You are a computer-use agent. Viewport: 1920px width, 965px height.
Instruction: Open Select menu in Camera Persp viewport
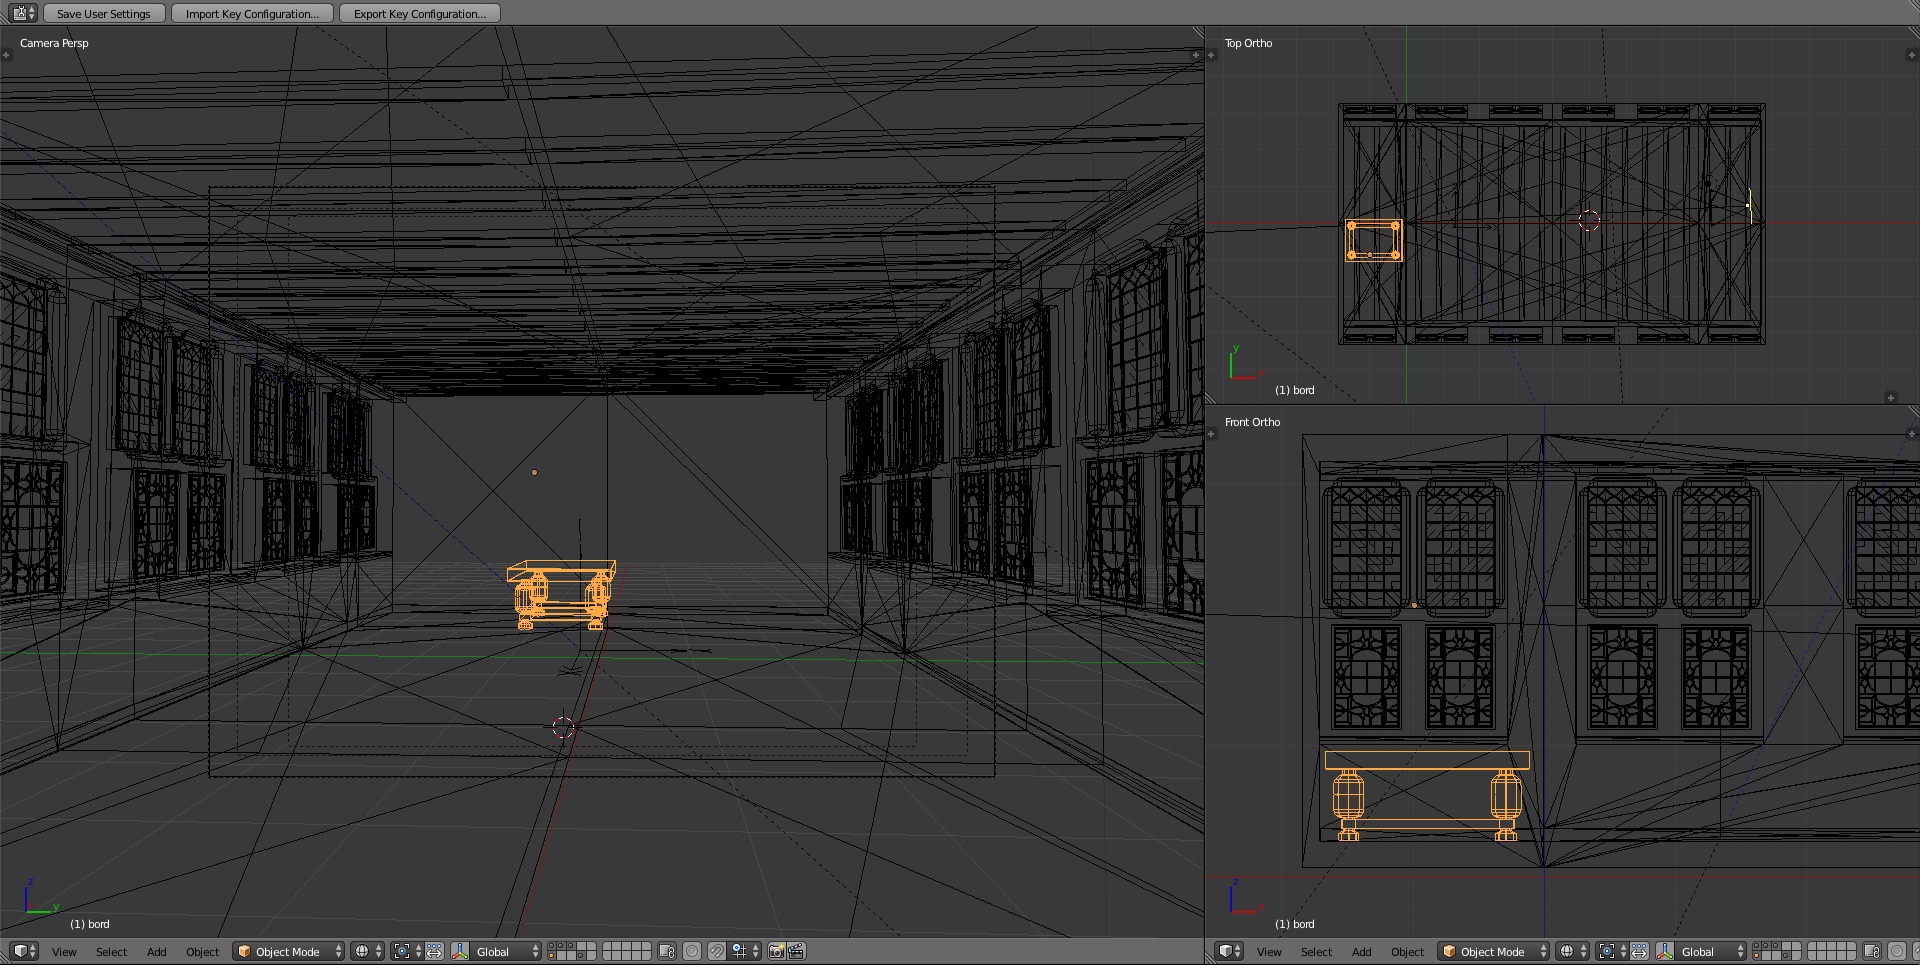(111, 952)
